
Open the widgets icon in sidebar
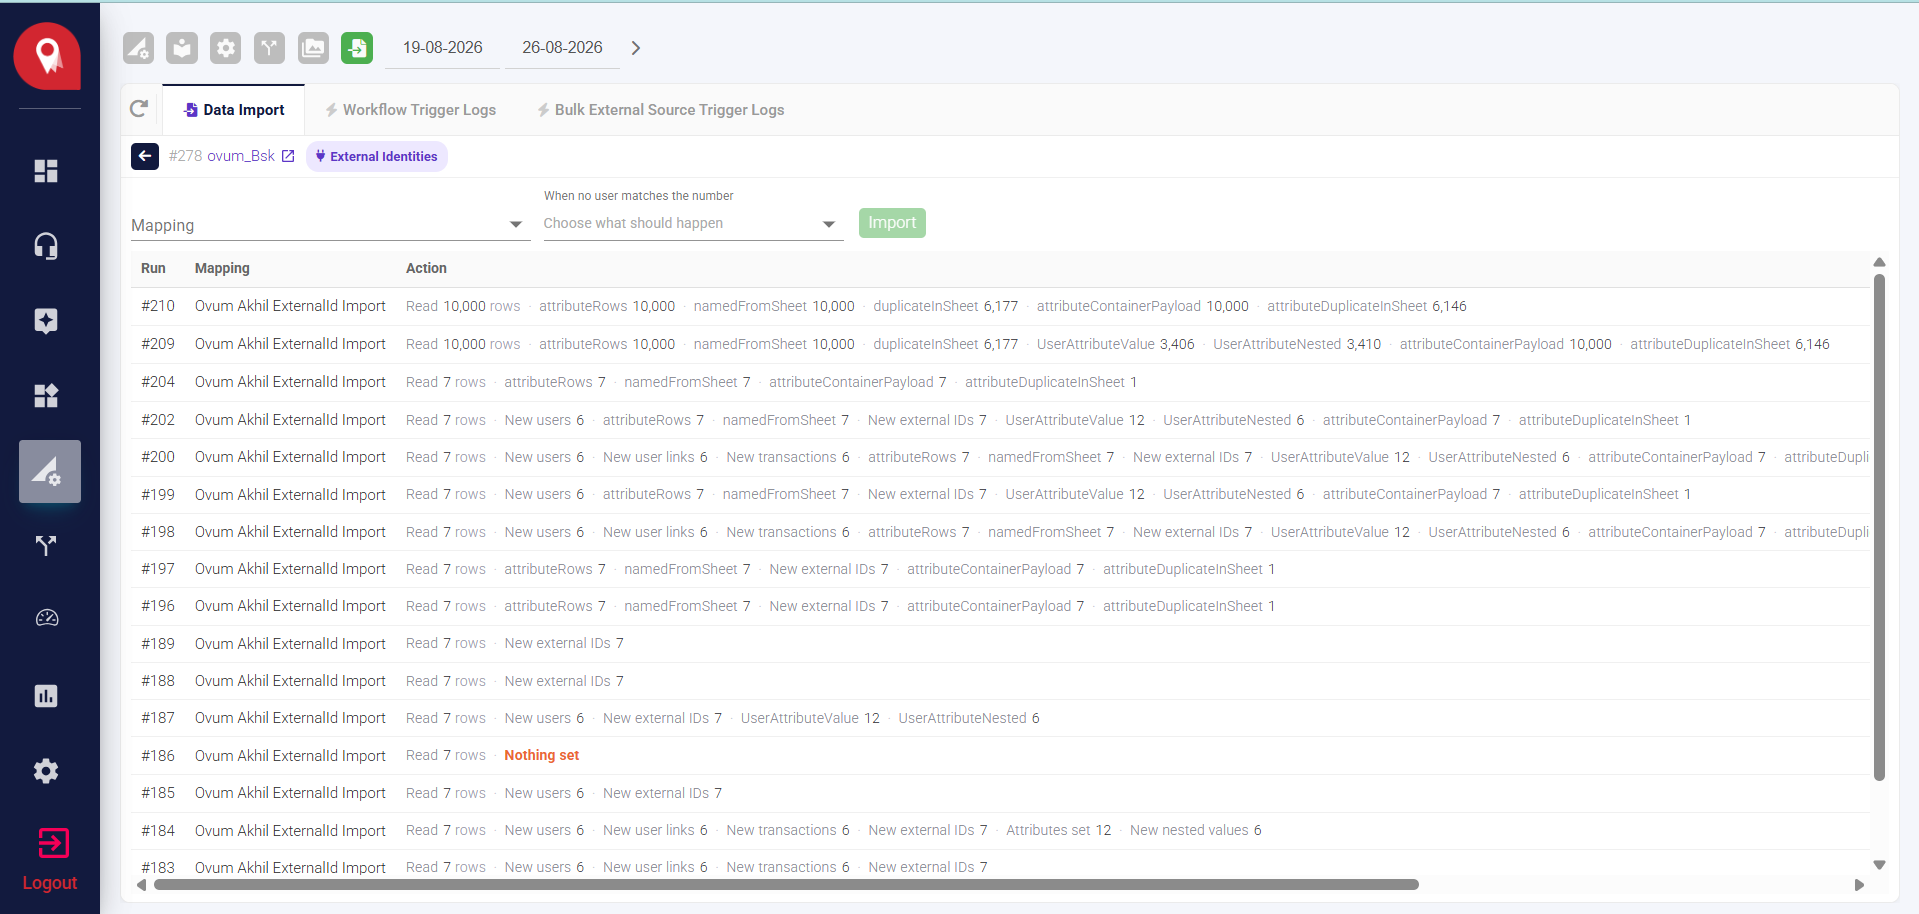click(46, 396)
